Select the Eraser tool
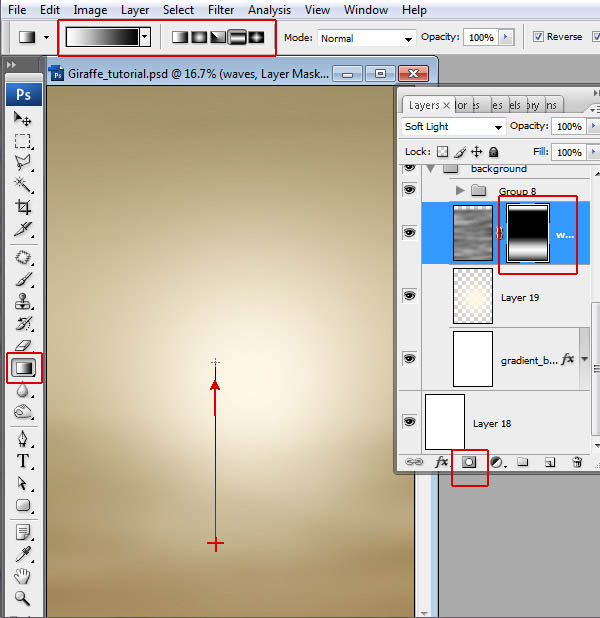This screenshot has height=618, width=600. (23, 346)
